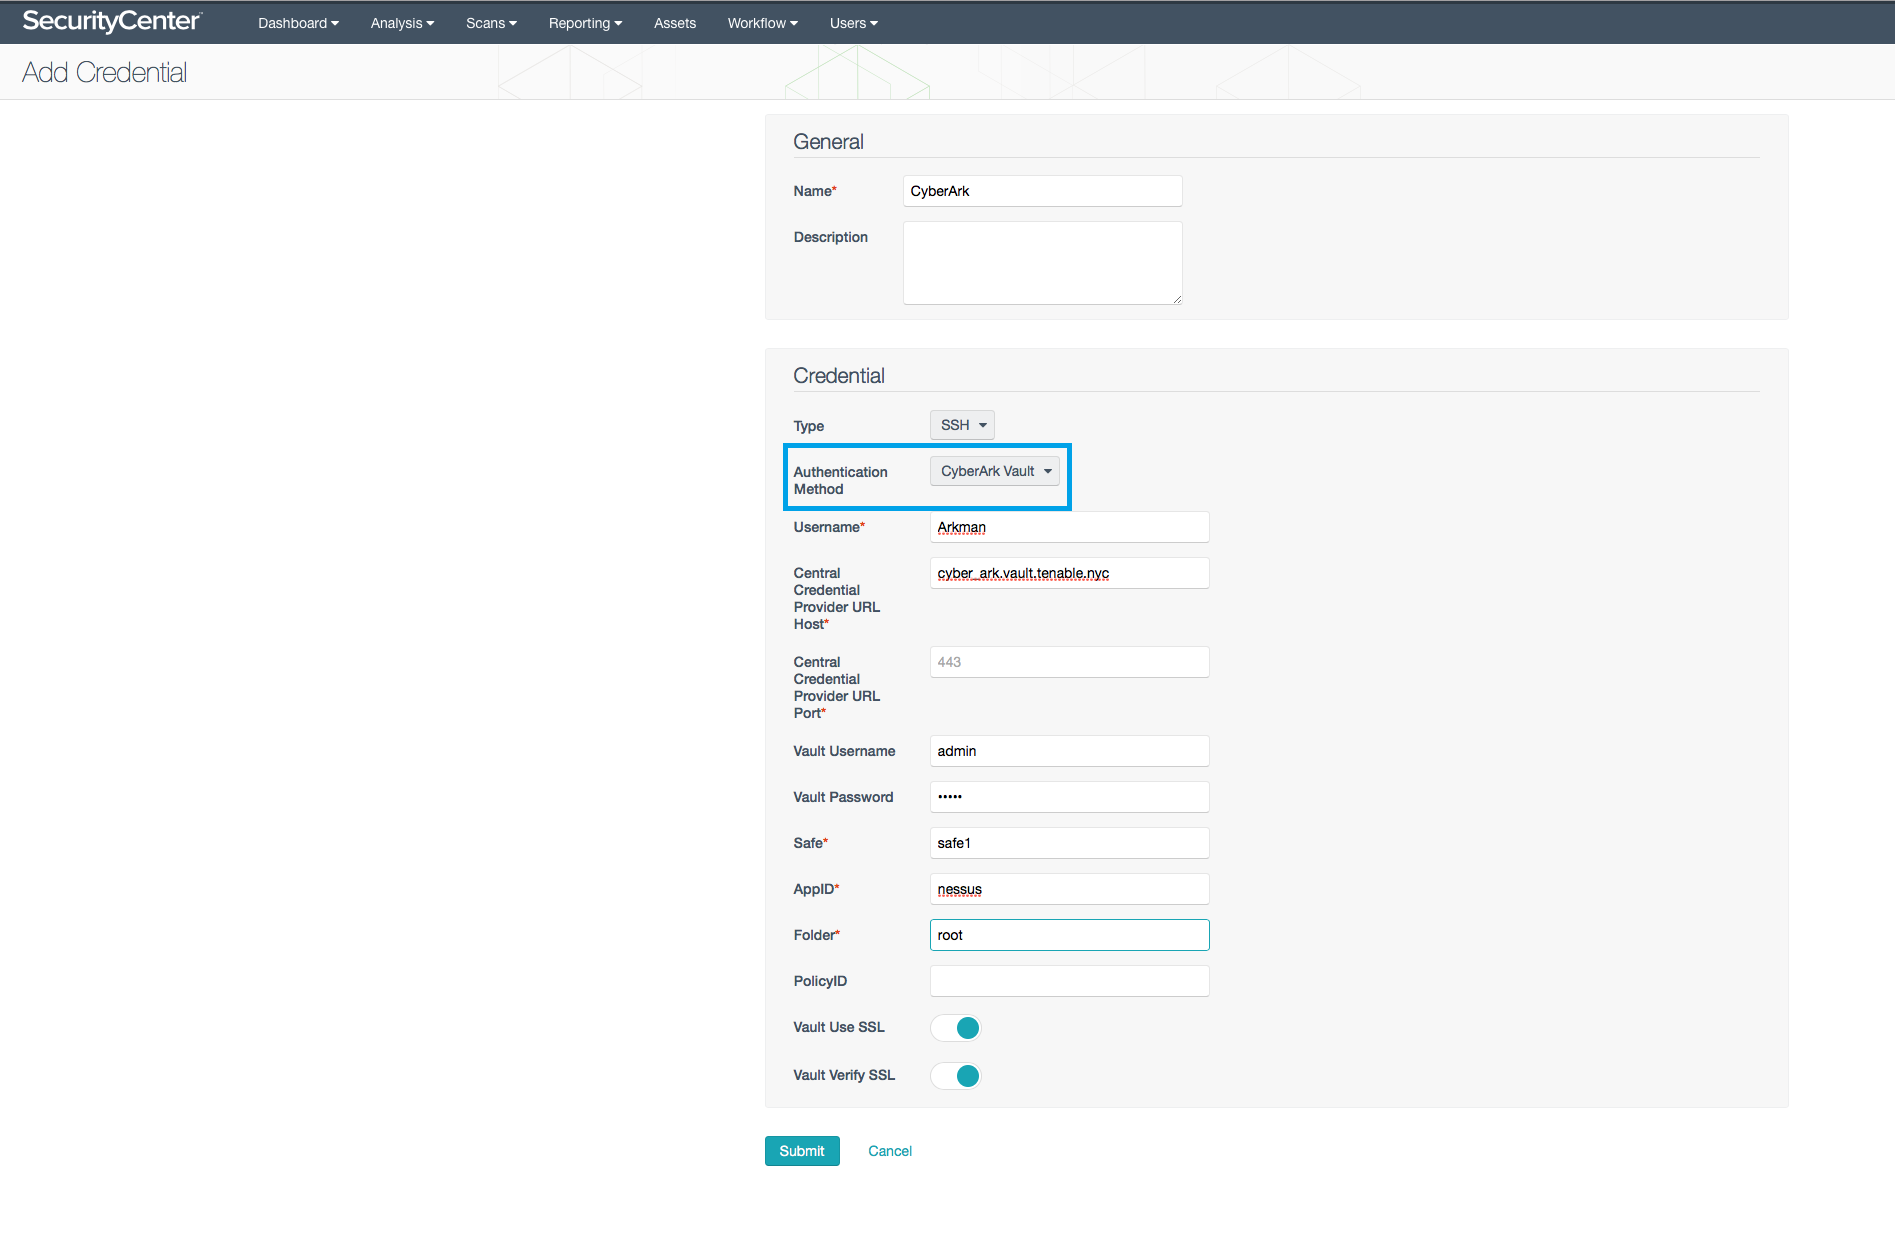Open the Dashboard menu
Screen dimensions: 1895x1246
point(298,23)
